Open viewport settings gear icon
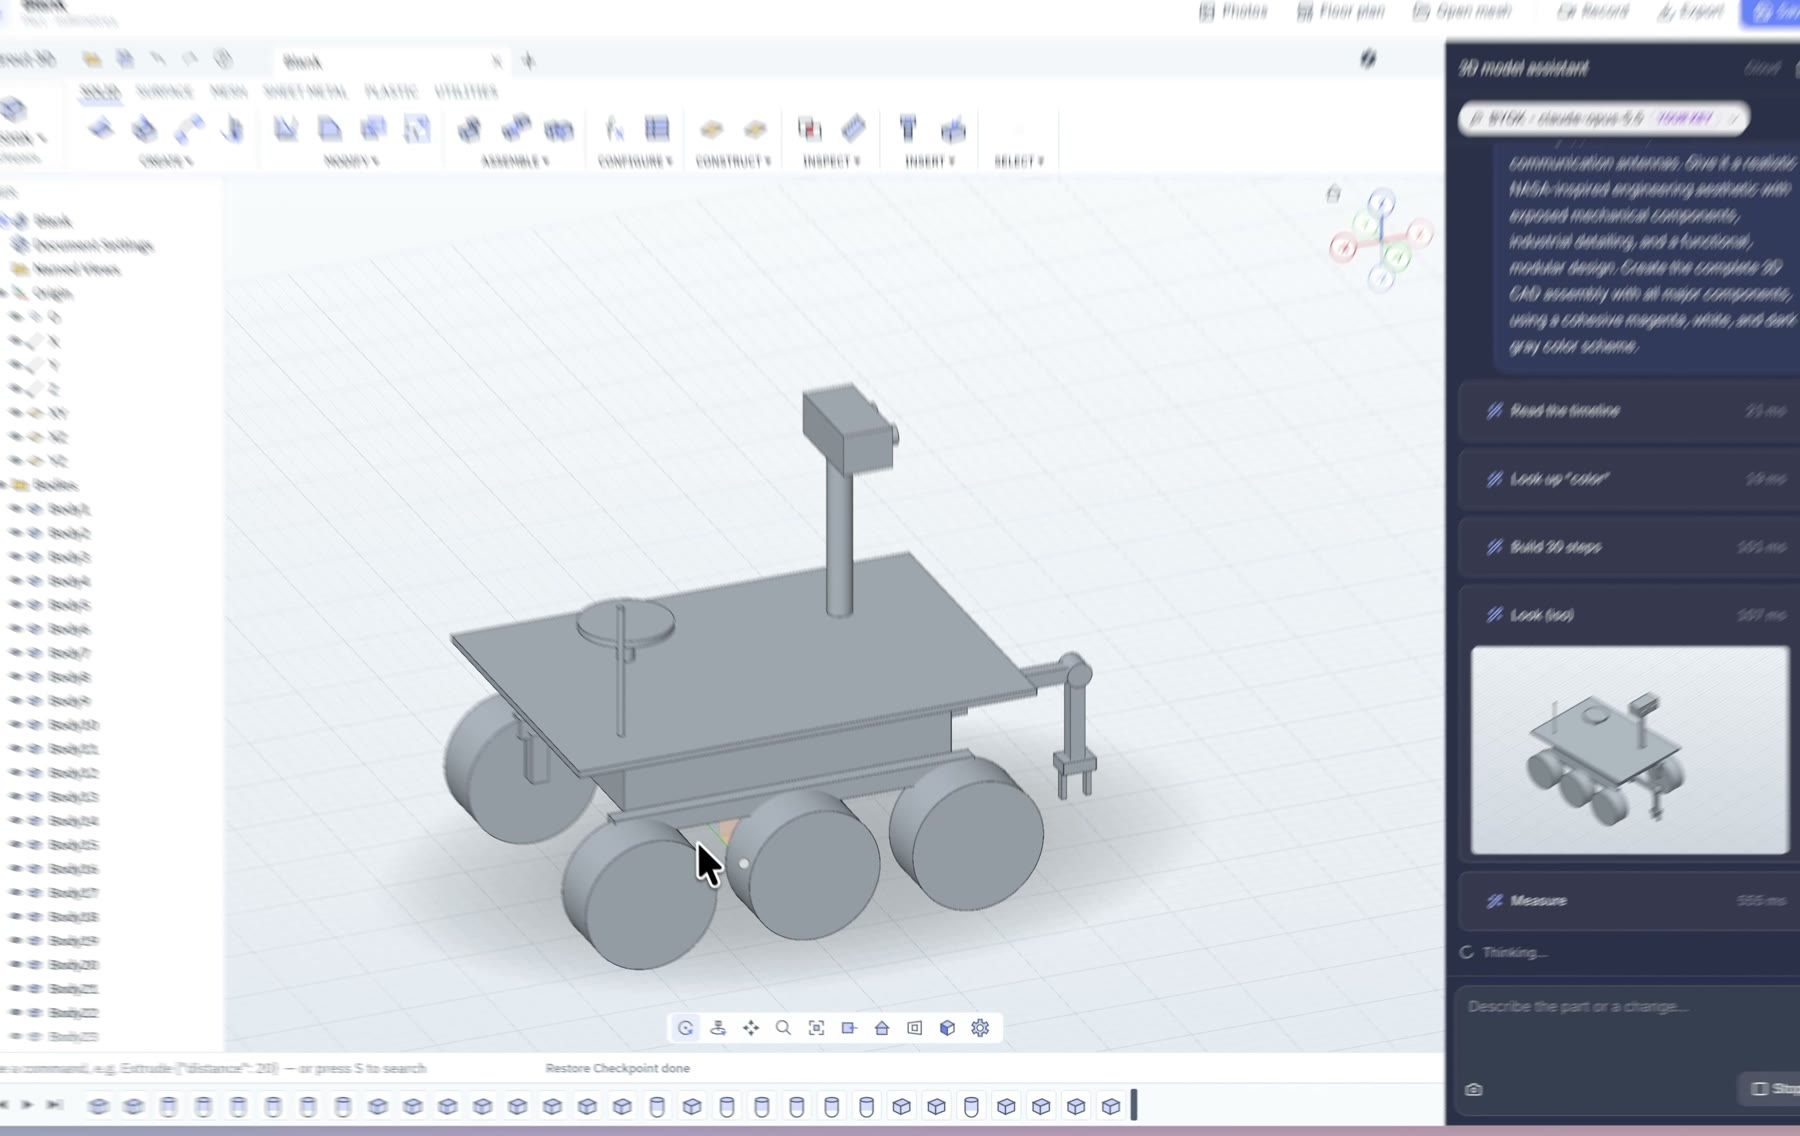1800x1136 pixels. coord(980,1028)
